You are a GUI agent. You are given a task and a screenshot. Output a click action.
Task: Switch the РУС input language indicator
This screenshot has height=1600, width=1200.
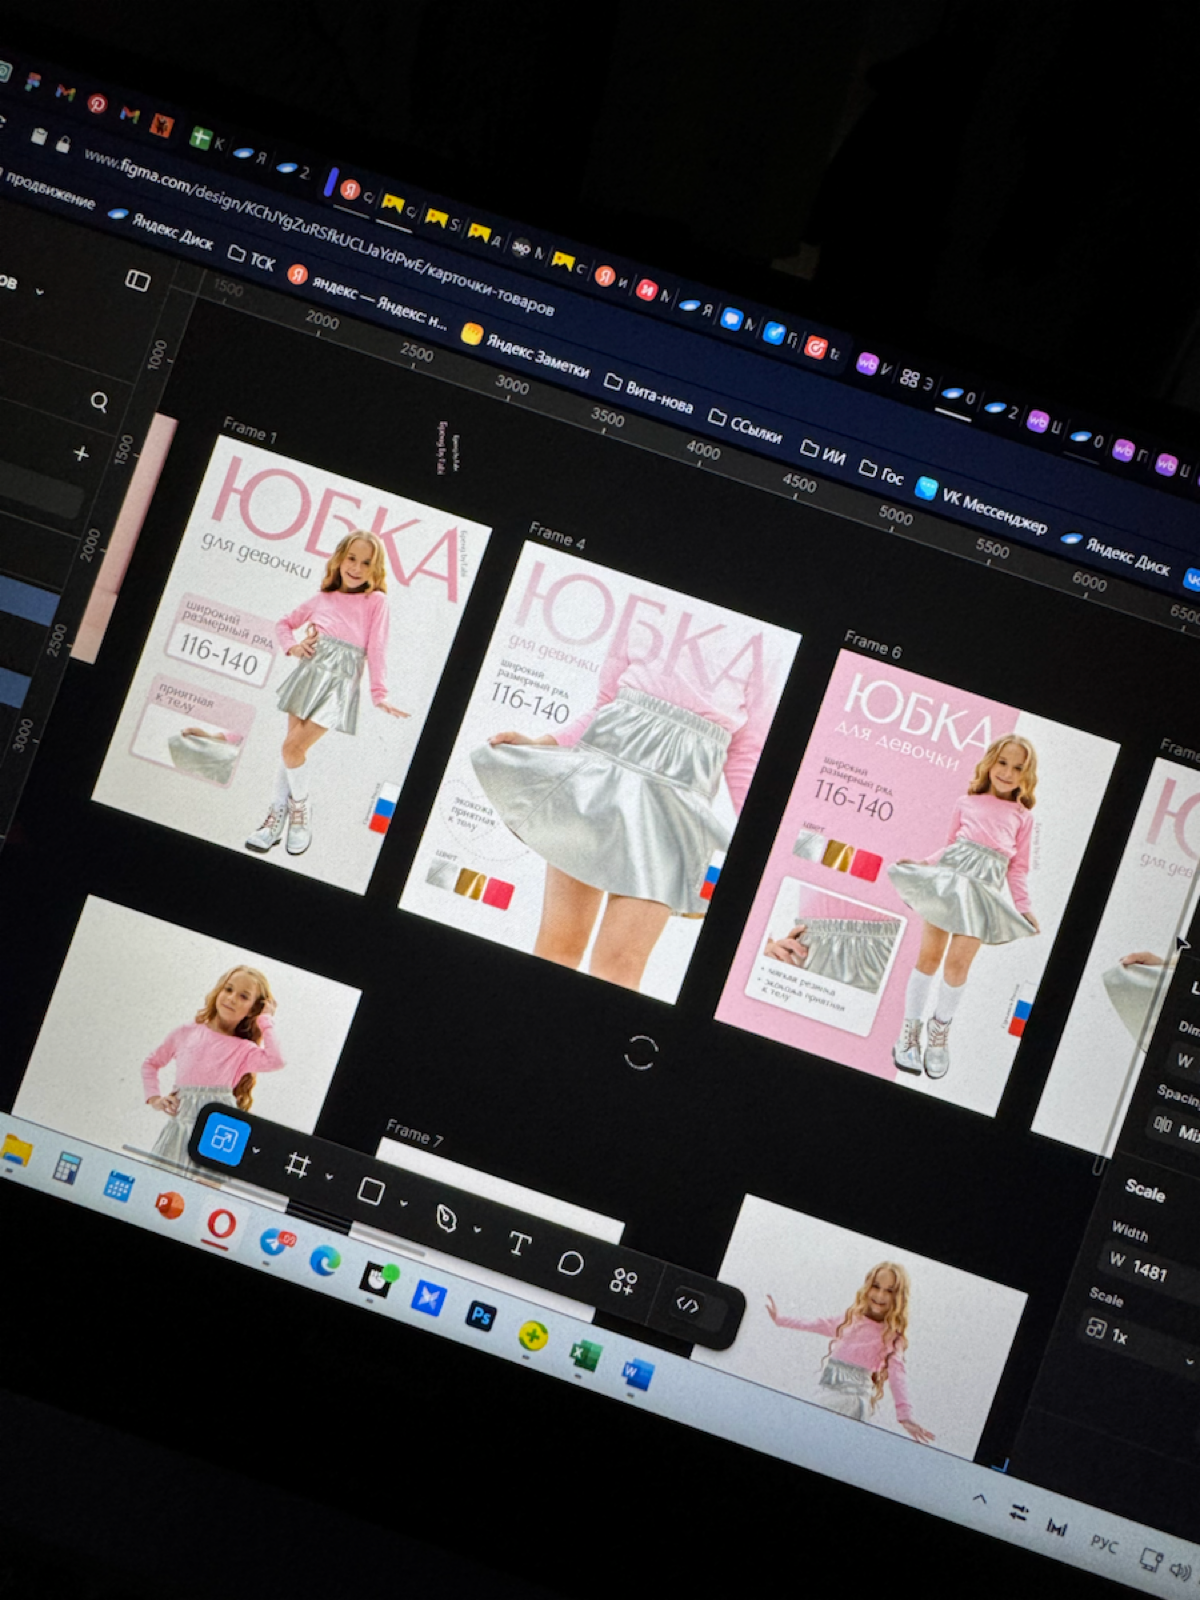pos(1104,1543)
